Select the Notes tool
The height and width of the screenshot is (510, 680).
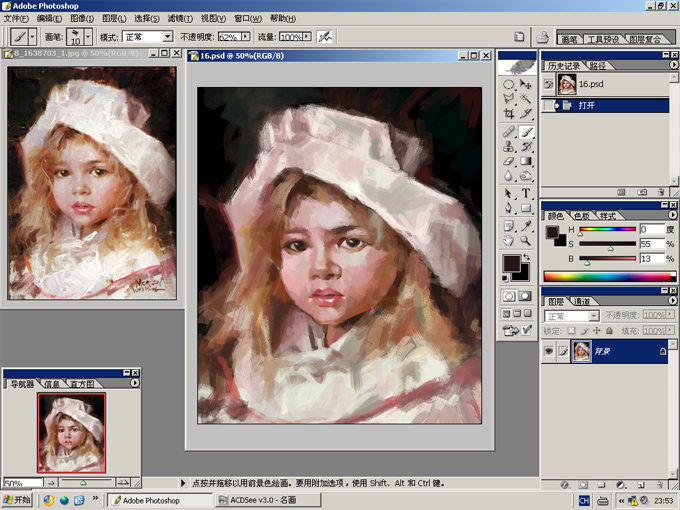click(509, 226)
